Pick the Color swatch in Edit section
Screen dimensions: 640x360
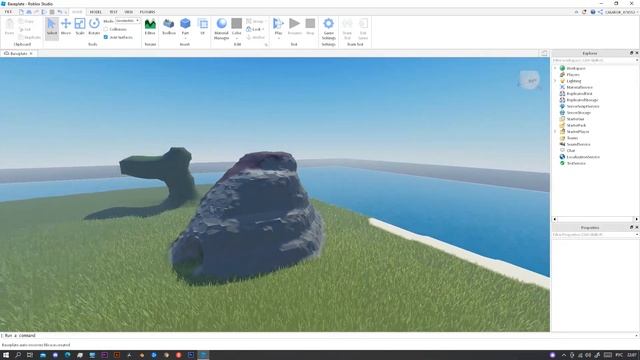pyautogui.click(x=237, y=23)
